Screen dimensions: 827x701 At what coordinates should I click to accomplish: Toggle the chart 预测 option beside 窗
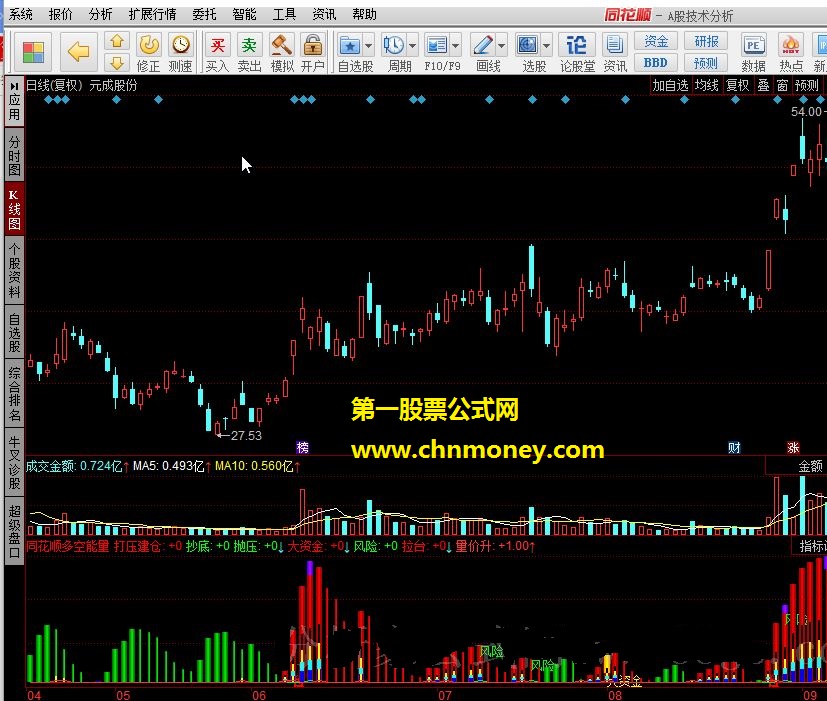(x=806, y=85)
